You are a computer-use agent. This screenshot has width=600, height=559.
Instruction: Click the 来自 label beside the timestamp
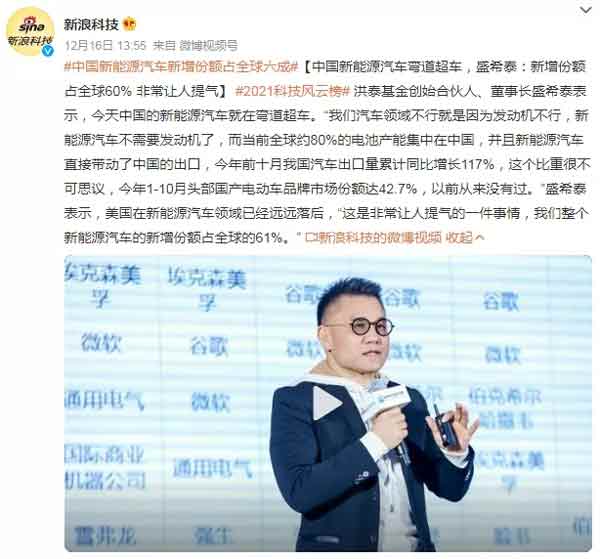(164, 46)
